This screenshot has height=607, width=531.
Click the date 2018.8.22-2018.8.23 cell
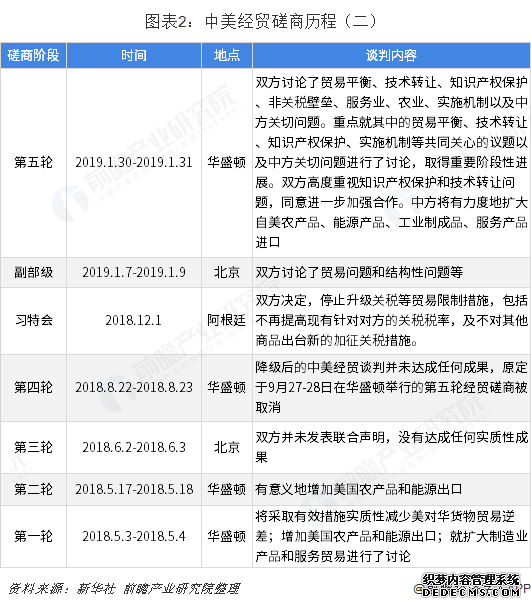click(x=134, y=388)
